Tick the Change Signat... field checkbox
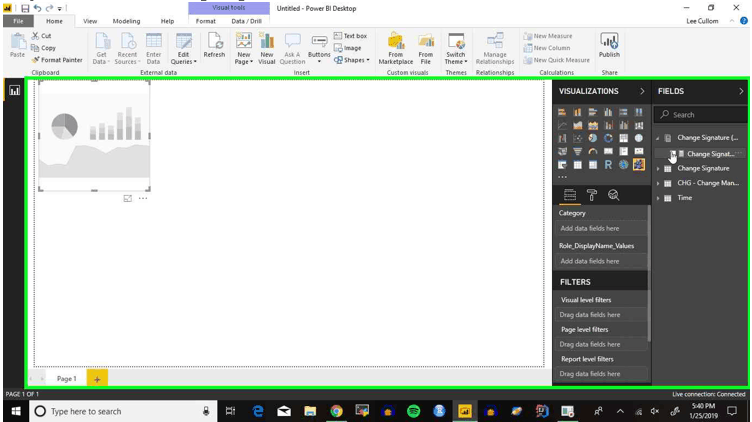 click(x=673, y=154)
